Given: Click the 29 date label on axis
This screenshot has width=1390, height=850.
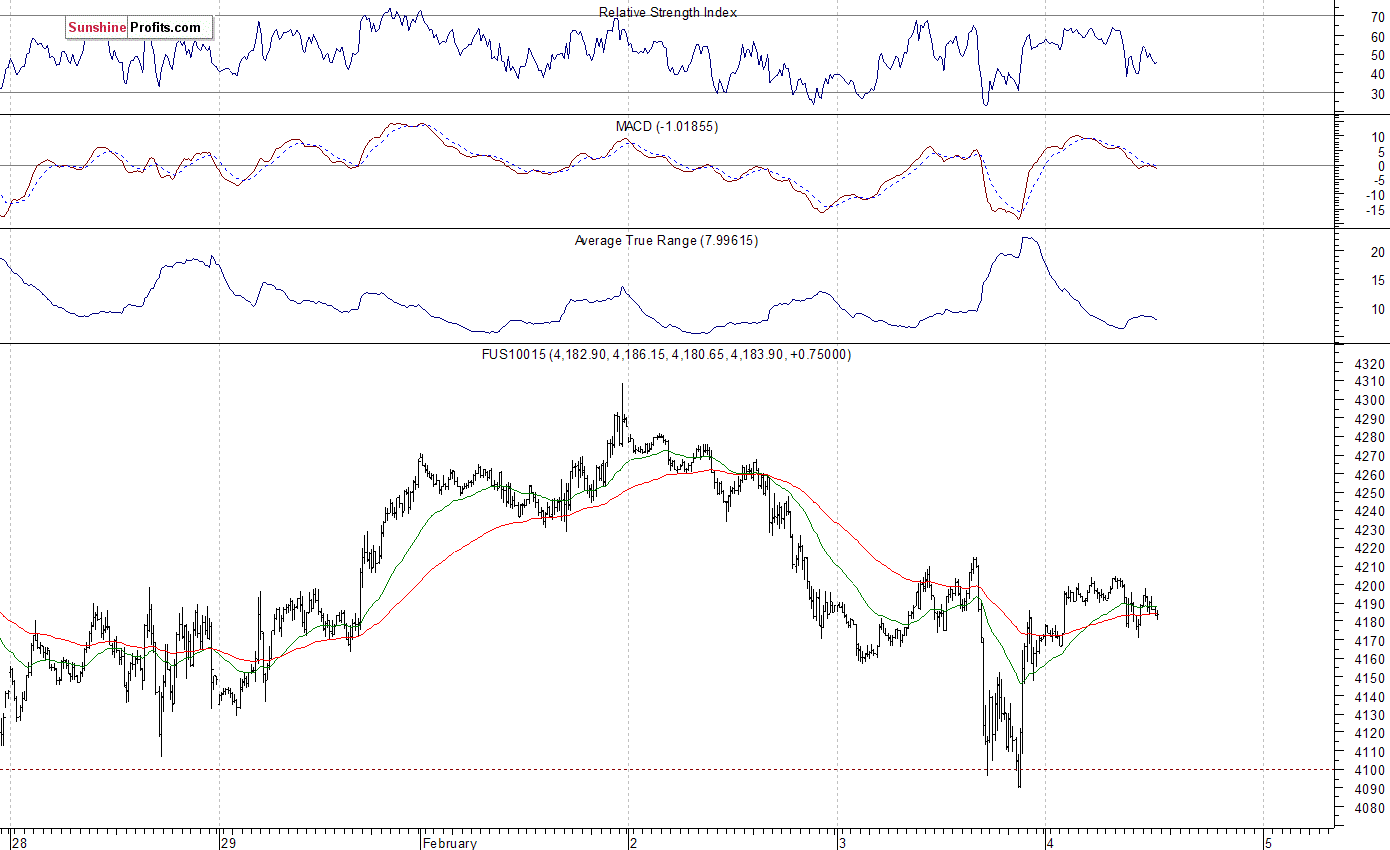Looking at the screenshot, I should 229,843.
